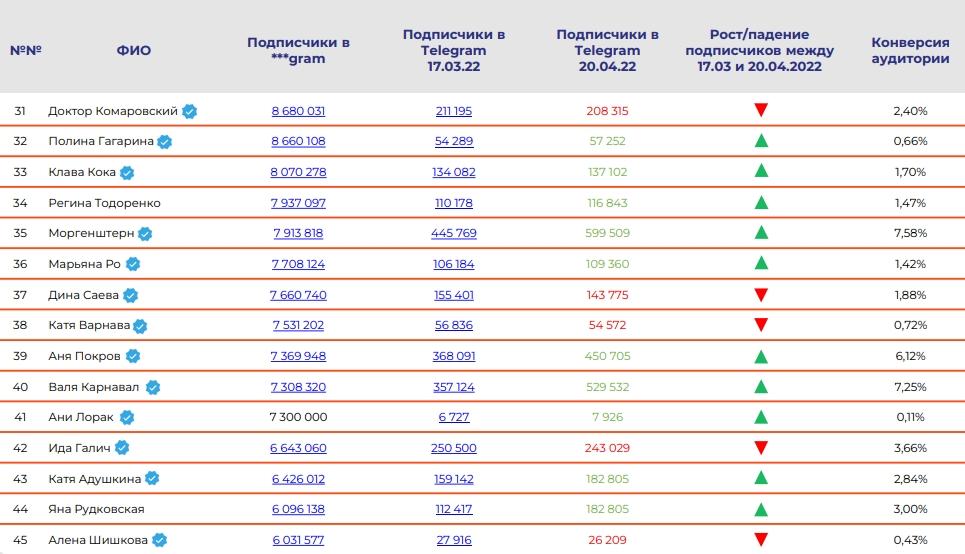Click green up arrow in Аня Покров row

[x=761, y=356]
